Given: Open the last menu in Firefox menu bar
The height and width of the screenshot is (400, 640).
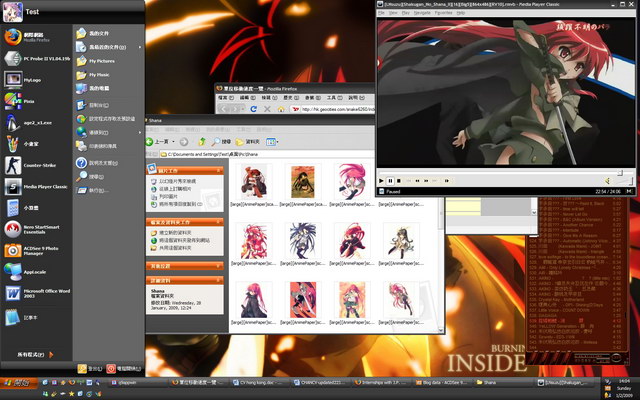Looking at the screenshot, I should pyautogui.click(x=356, y=98).
